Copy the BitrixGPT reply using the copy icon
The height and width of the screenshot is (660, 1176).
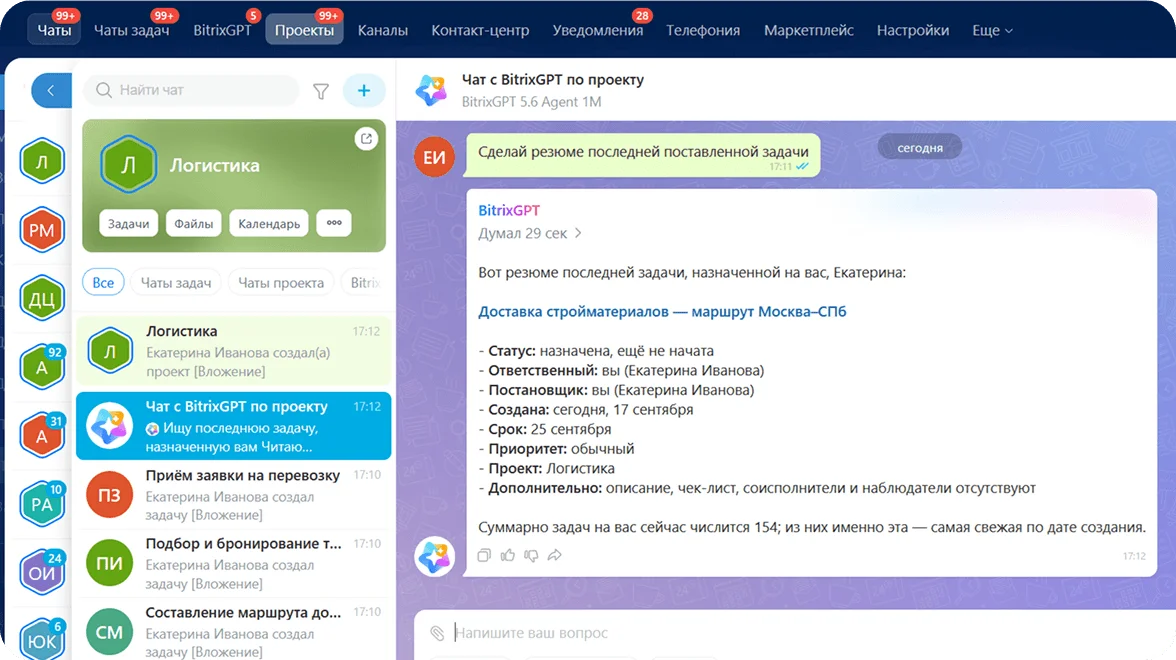tap(484, 555)
